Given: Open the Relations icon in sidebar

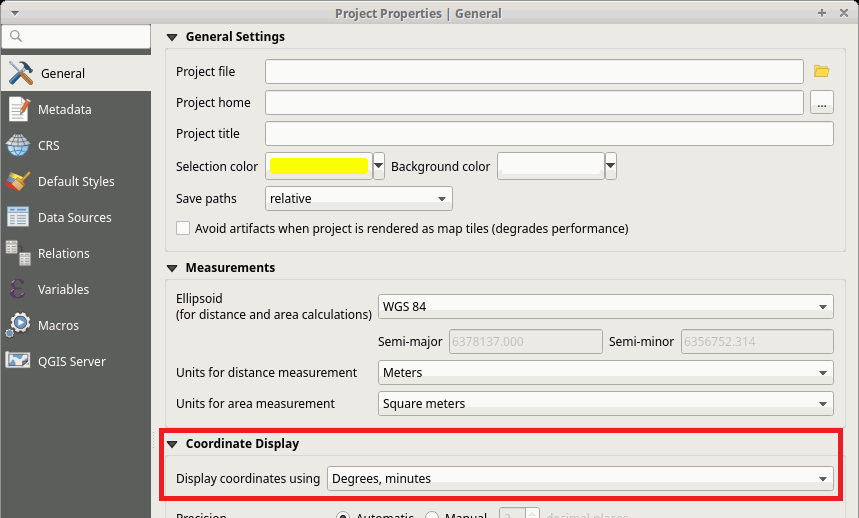Looking at the screenshot, I should click(x=18, y=253).
